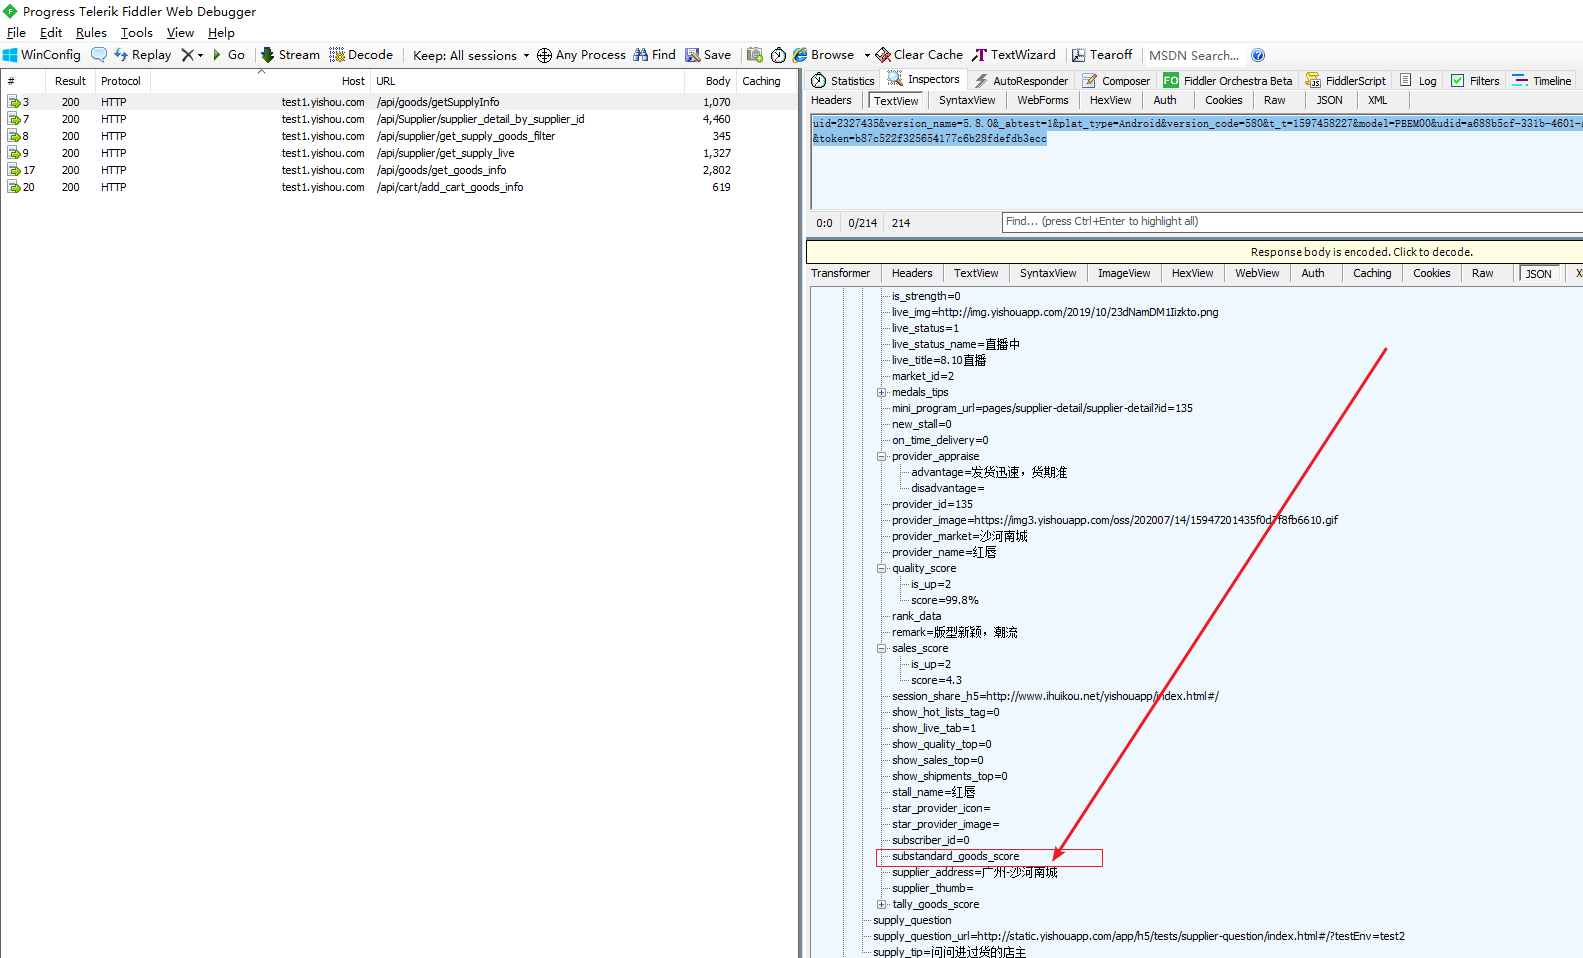Viewport: 1583px width, 958px height.
Task: Select session 9 get_supply_live row
Action: click(x=400, y=153)
